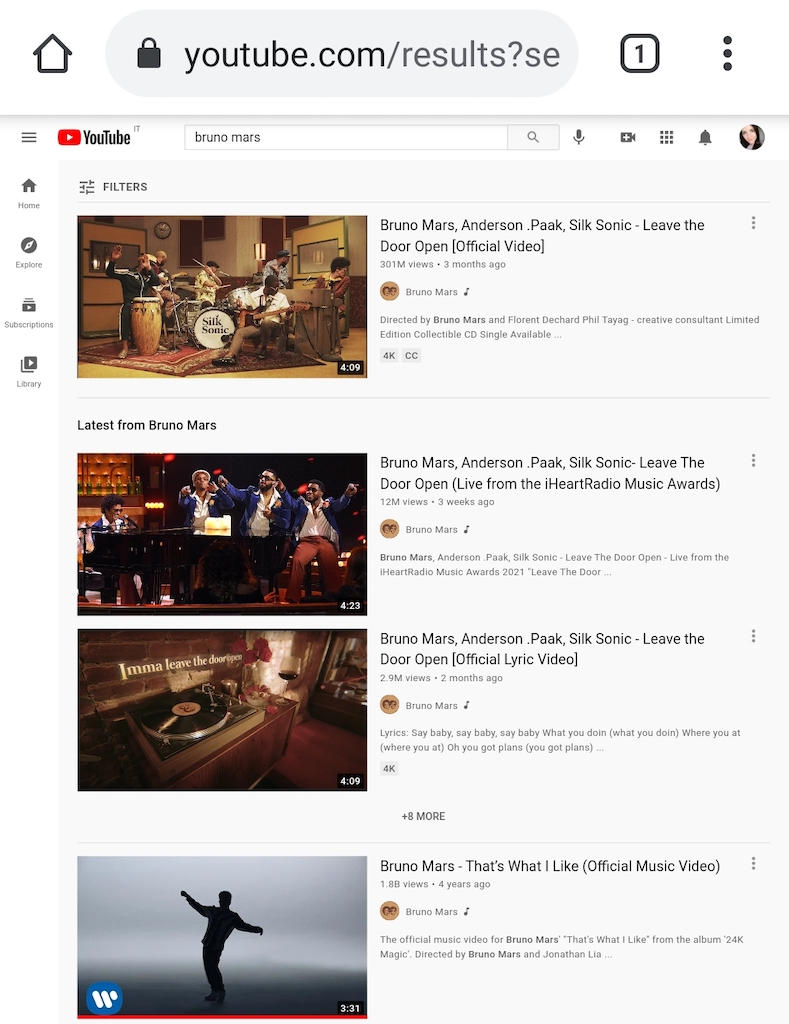Open the Create video camera icon
The image size is (789, 1024).
click(x=628, y=137)
